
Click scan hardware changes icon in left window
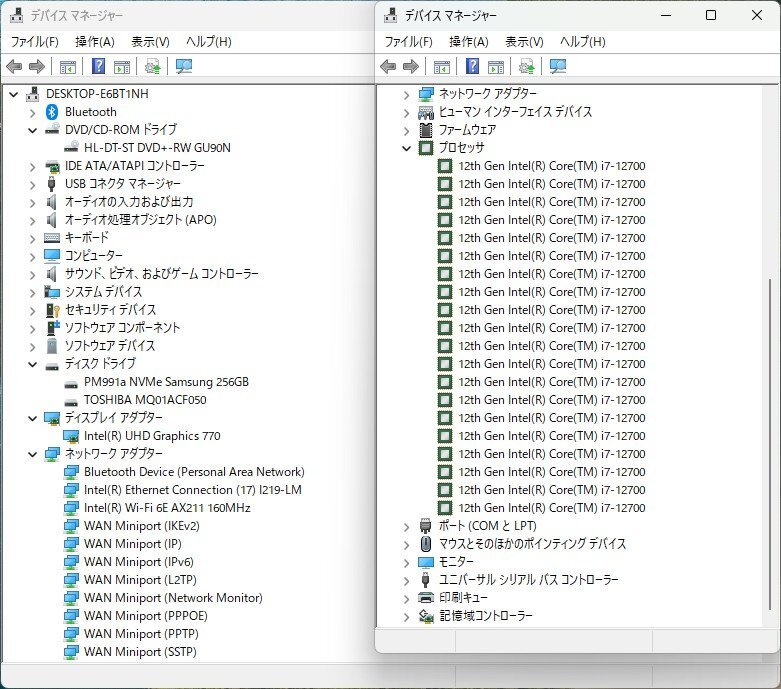pyautogui.click(x=184, y=66)
